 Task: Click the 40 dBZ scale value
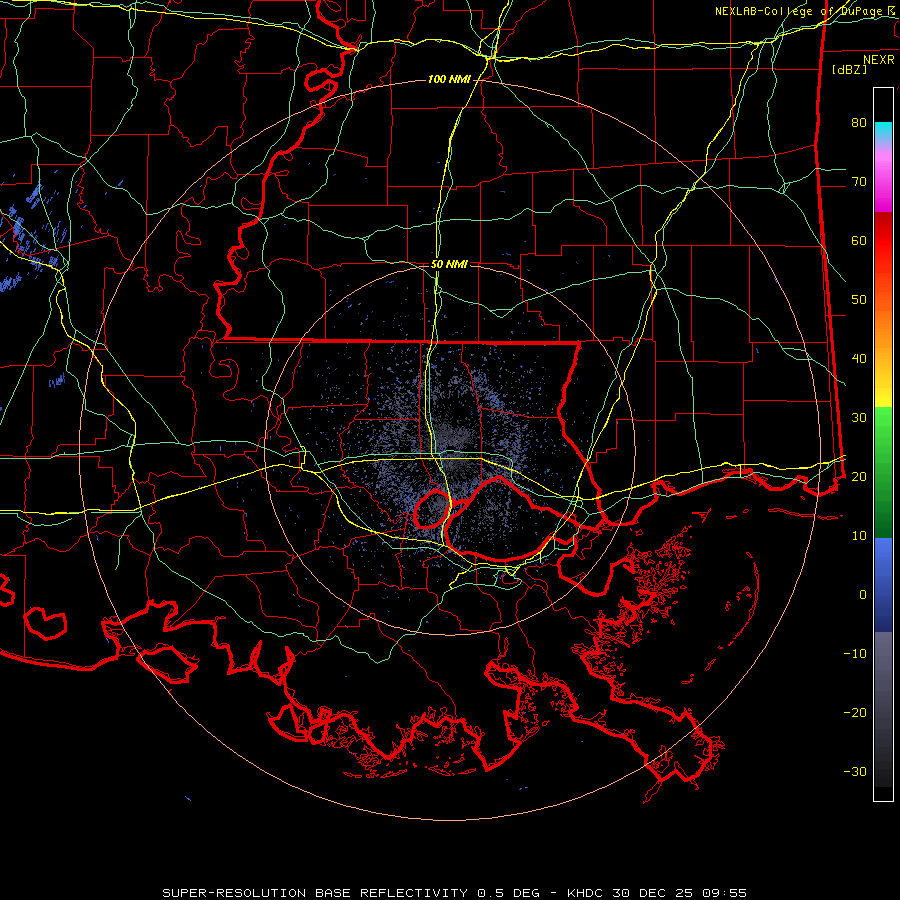tap(859, 359)
